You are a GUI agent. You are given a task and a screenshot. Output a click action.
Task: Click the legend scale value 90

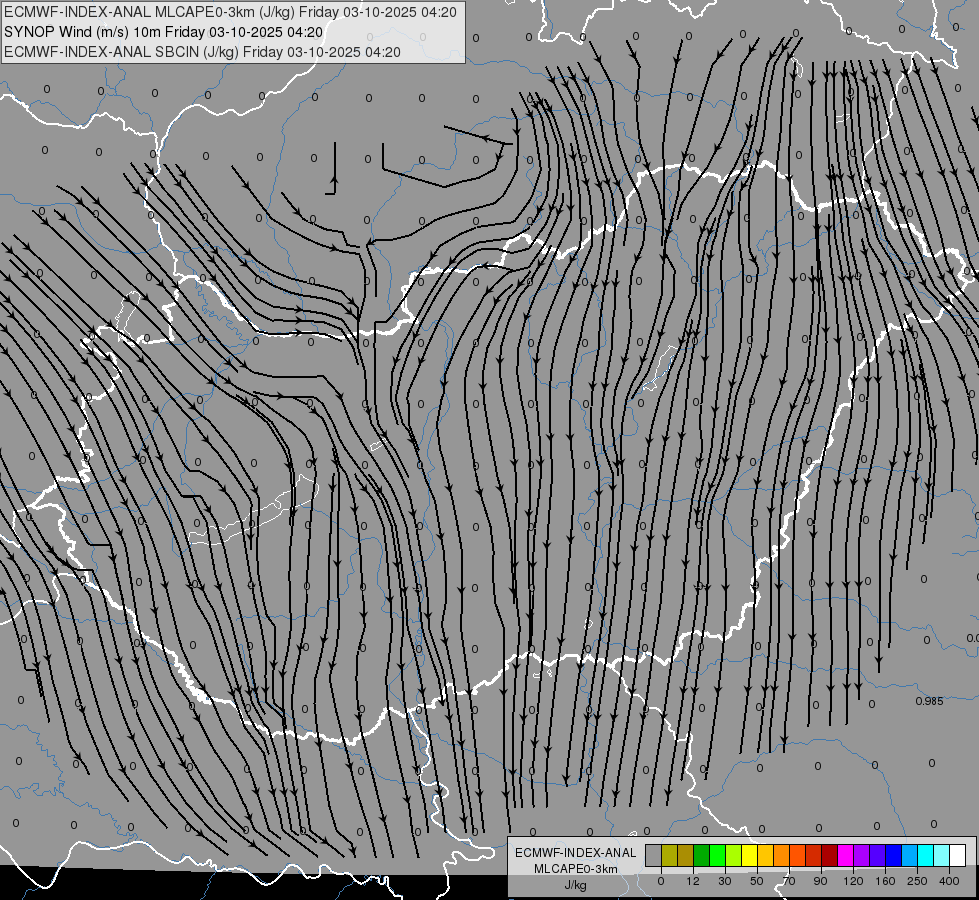pyautogui.click(x=820, y=881)
